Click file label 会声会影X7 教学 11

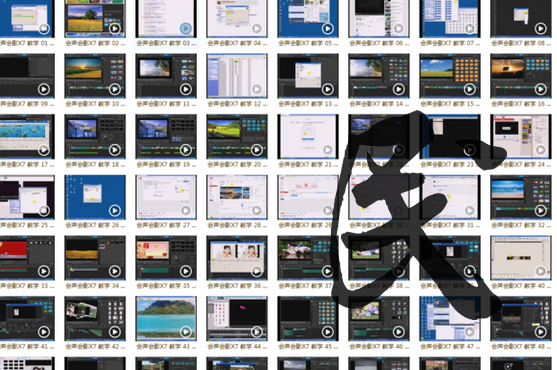coord(166,104)
